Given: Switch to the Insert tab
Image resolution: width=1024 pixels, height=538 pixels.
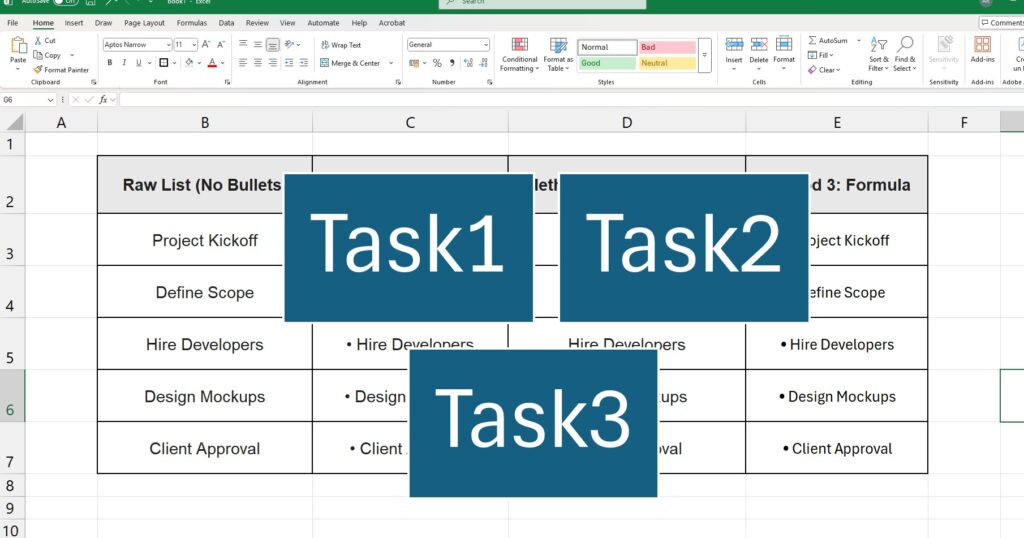Looking at the screenshot, I should coord(74,23).
